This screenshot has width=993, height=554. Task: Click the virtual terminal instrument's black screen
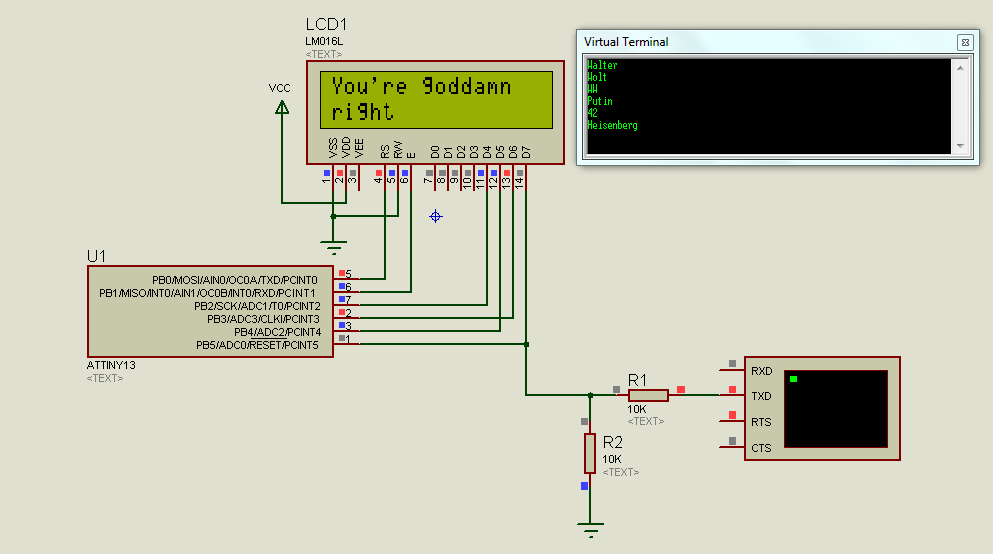835,408
